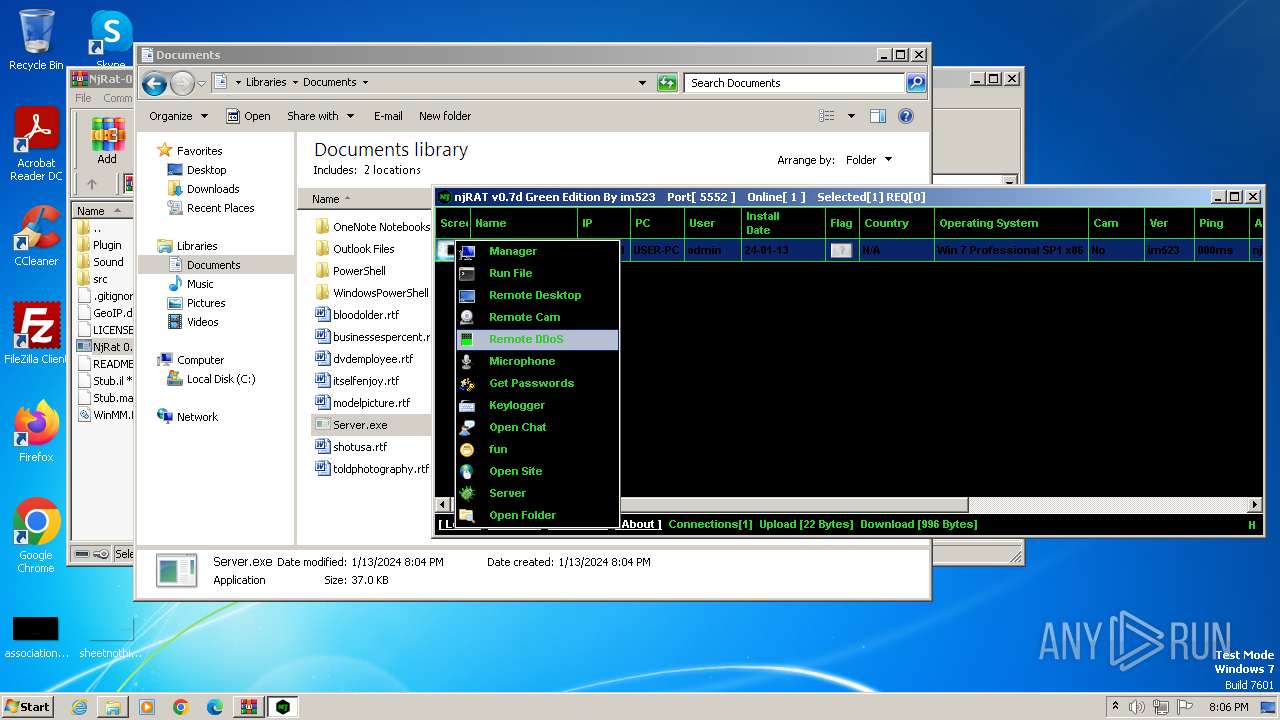Click the Ping column header

[1221, 223]
